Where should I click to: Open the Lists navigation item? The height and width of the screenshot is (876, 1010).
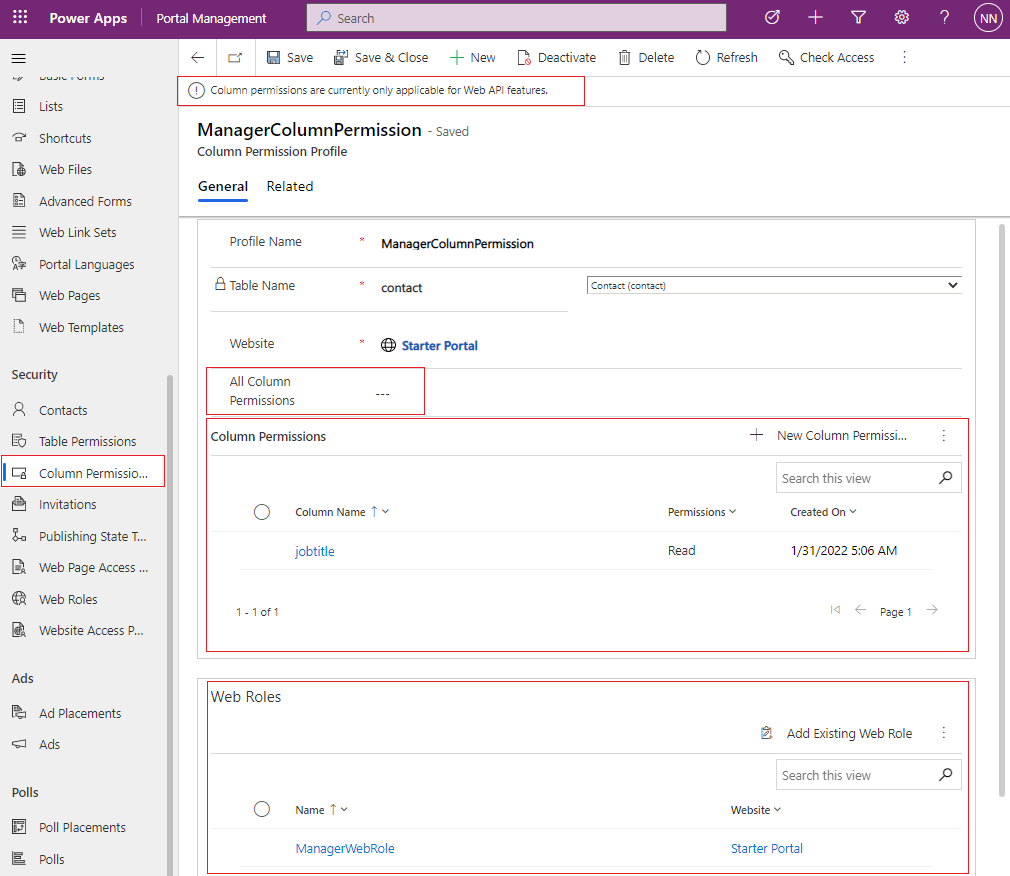tap(51, 106)
